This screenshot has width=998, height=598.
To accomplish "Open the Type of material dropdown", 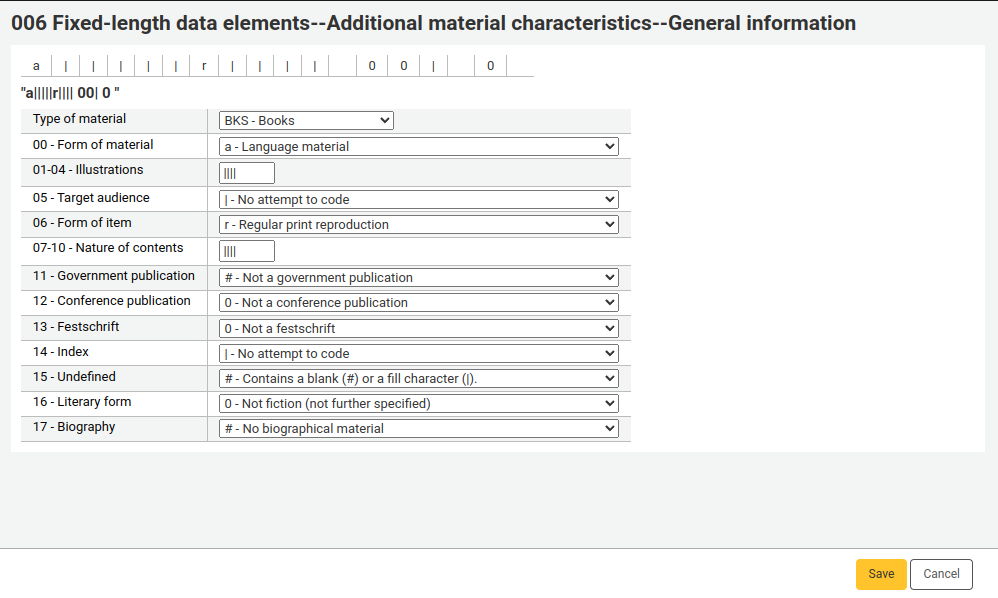I will [x=306, y=121].
